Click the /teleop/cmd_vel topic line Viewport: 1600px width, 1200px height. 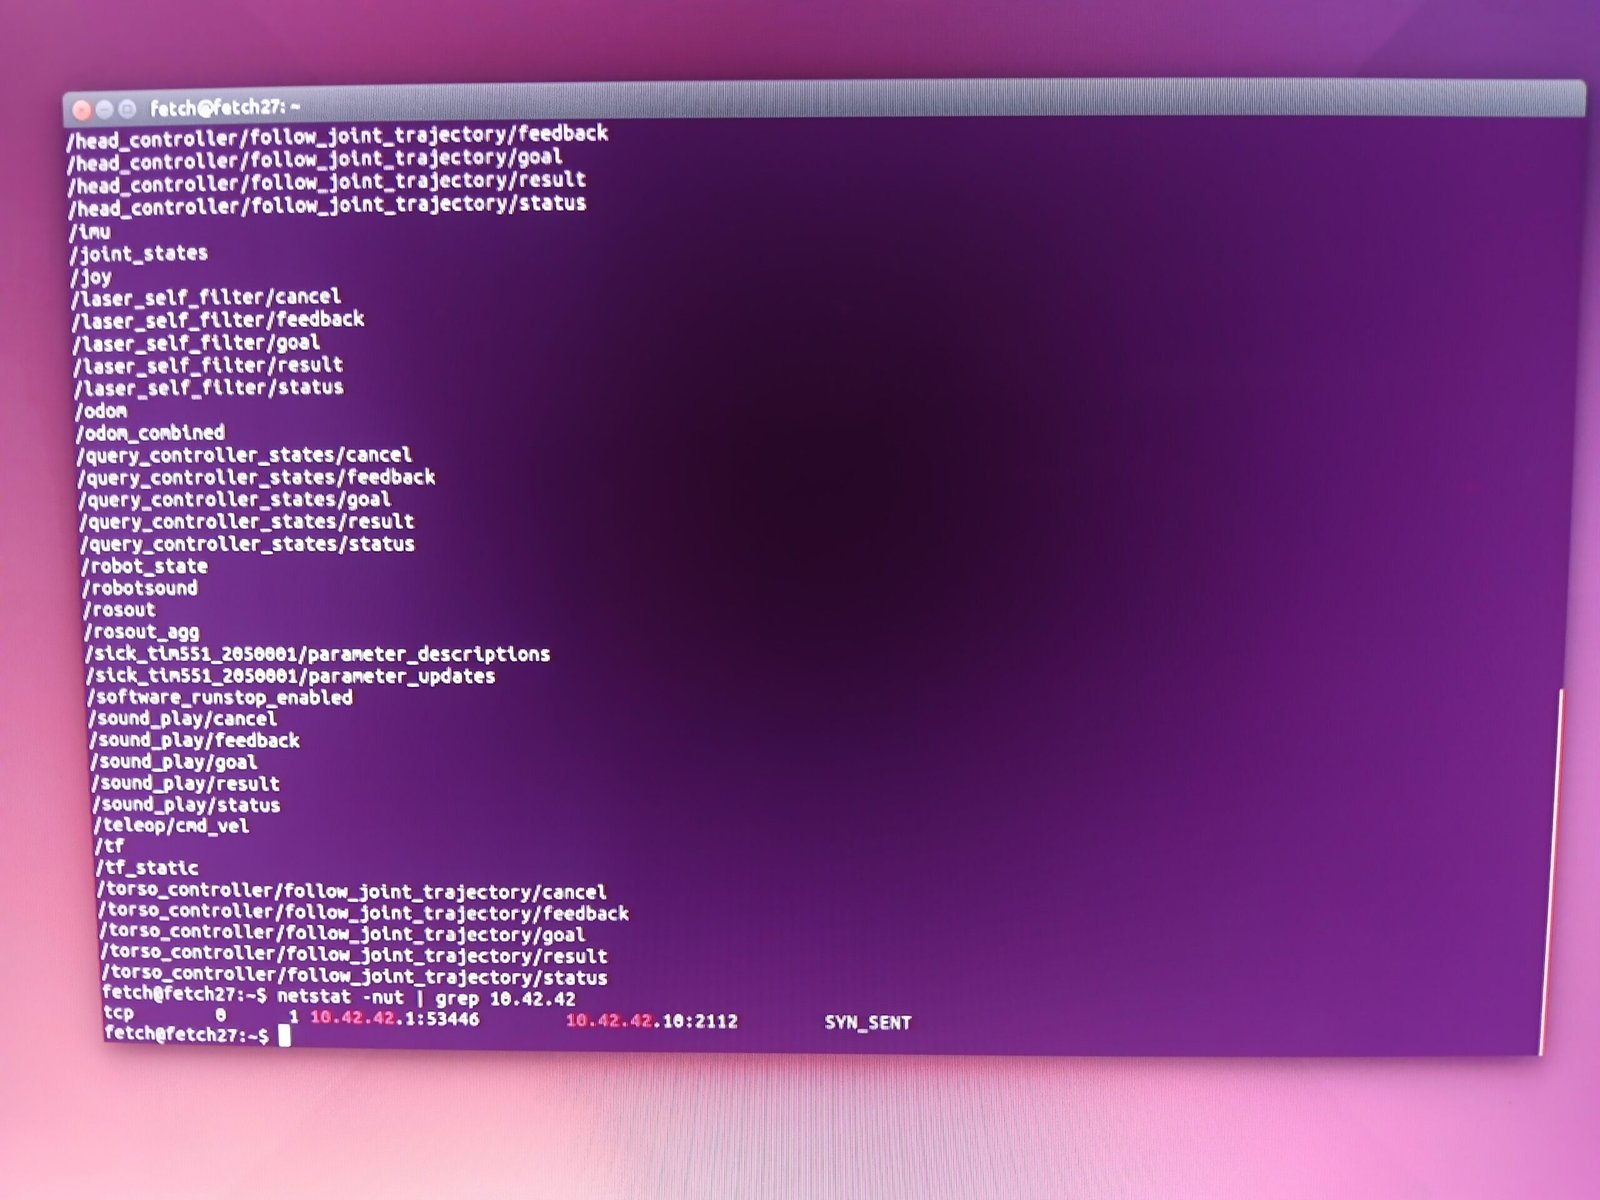coord(171,826)
